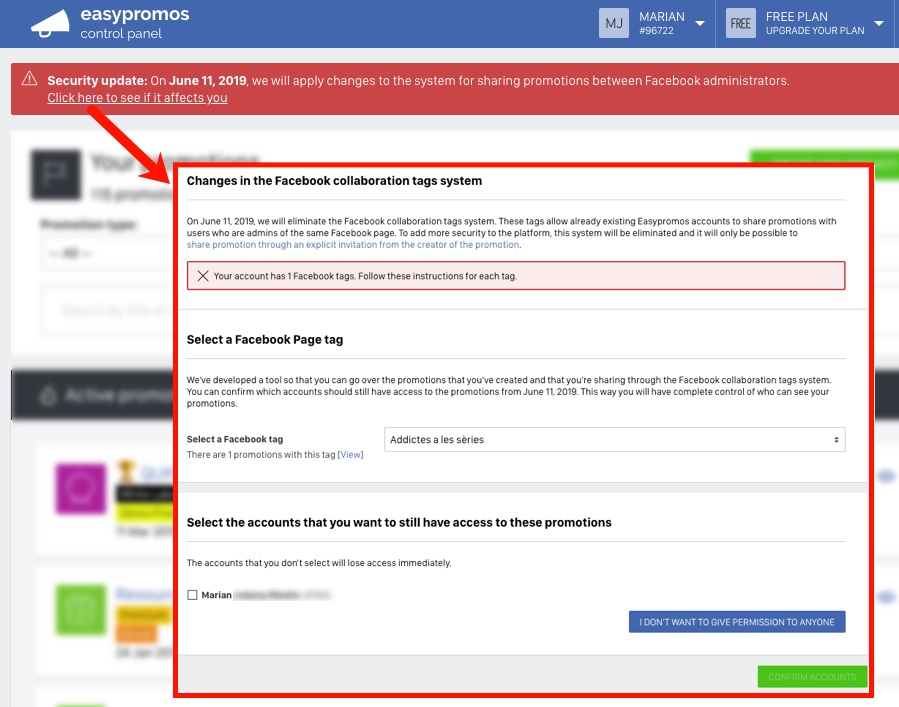Dismiss the X icon in Facebook tags alert
Image resolution: width=899 pixels, height=707 pixels.
(202, 276)
